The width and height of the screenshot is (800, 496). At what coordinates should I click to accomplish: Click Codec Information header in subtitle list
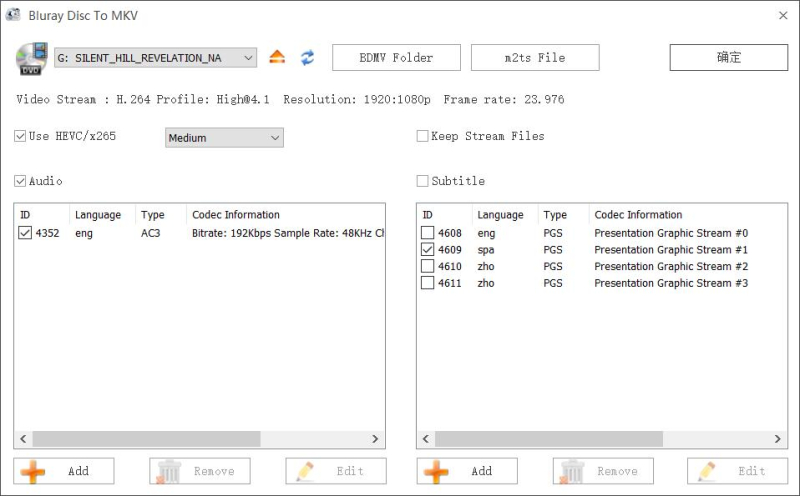[638, 215]
